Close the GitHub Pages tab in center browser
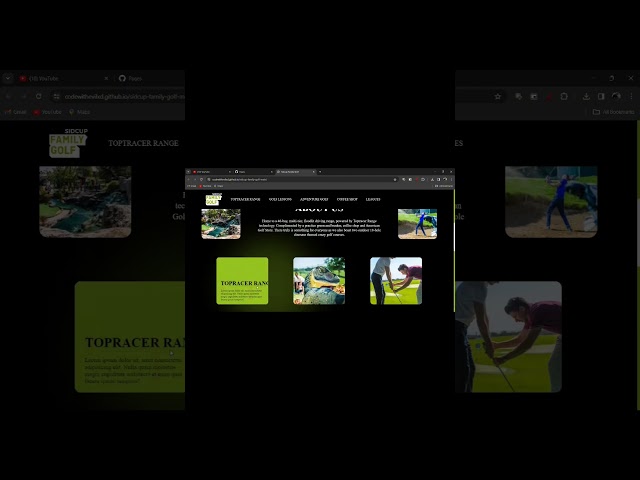This screenshot has width=640, height=480. tap(272, 172)
